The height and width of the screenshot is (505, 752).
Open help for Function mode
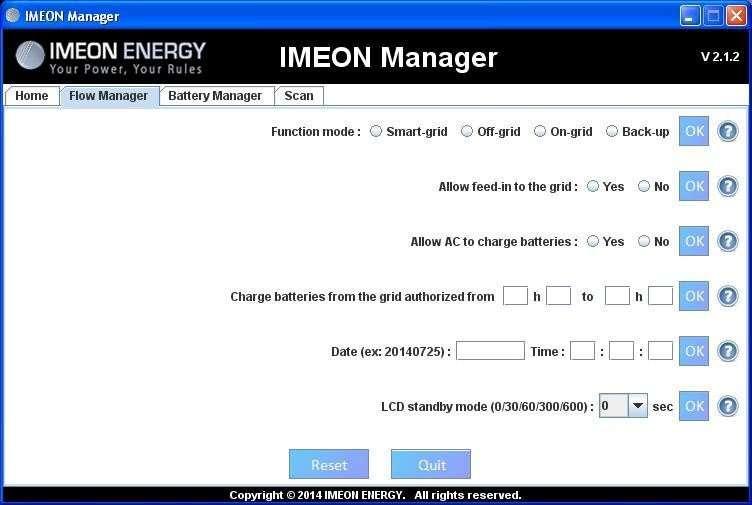pyautogui.click(x=728, y=131)
